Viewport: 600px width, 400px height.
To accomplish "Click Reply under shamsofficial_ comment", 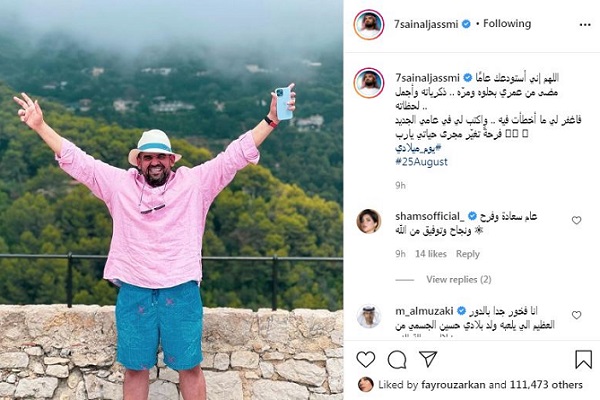I will click(468, 254).
